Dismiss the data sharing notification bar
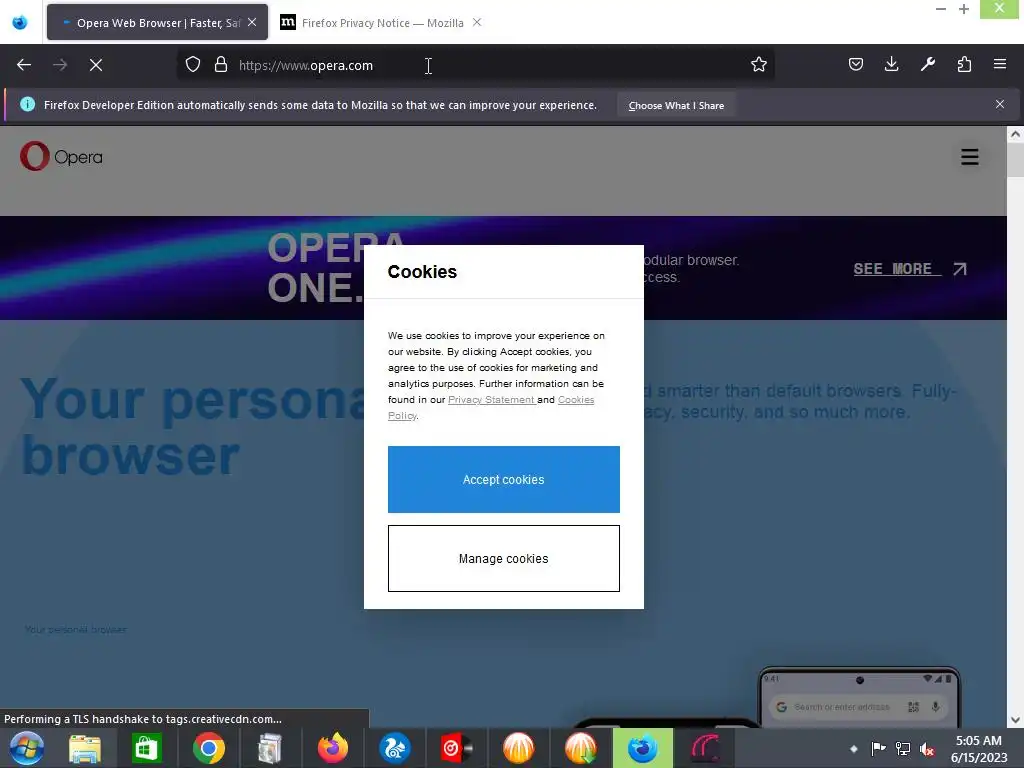Viewport: 1024px width, 768px height. pos(999,104)
